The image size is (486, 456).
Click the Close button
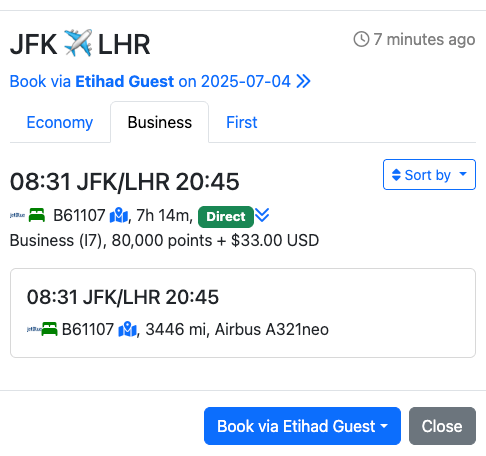[x=442, y=426]
